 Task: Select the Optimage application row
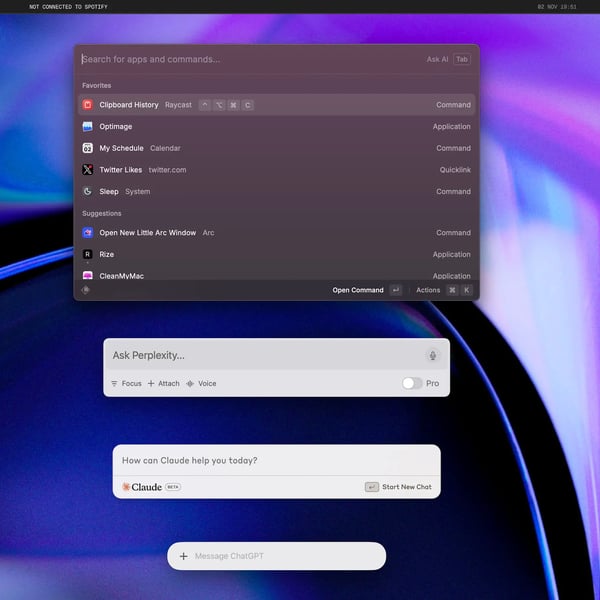pos(277,127)
